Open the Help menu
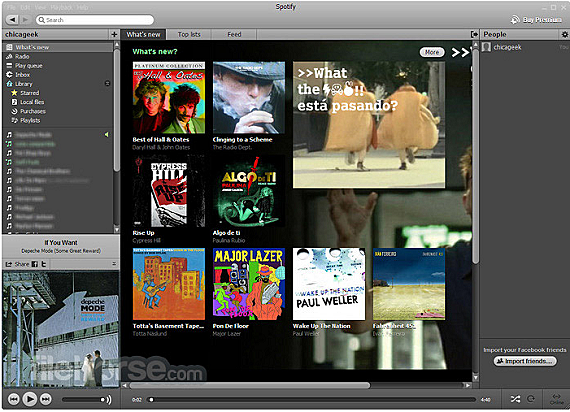The image size is (570, 412). click(83, 7)
